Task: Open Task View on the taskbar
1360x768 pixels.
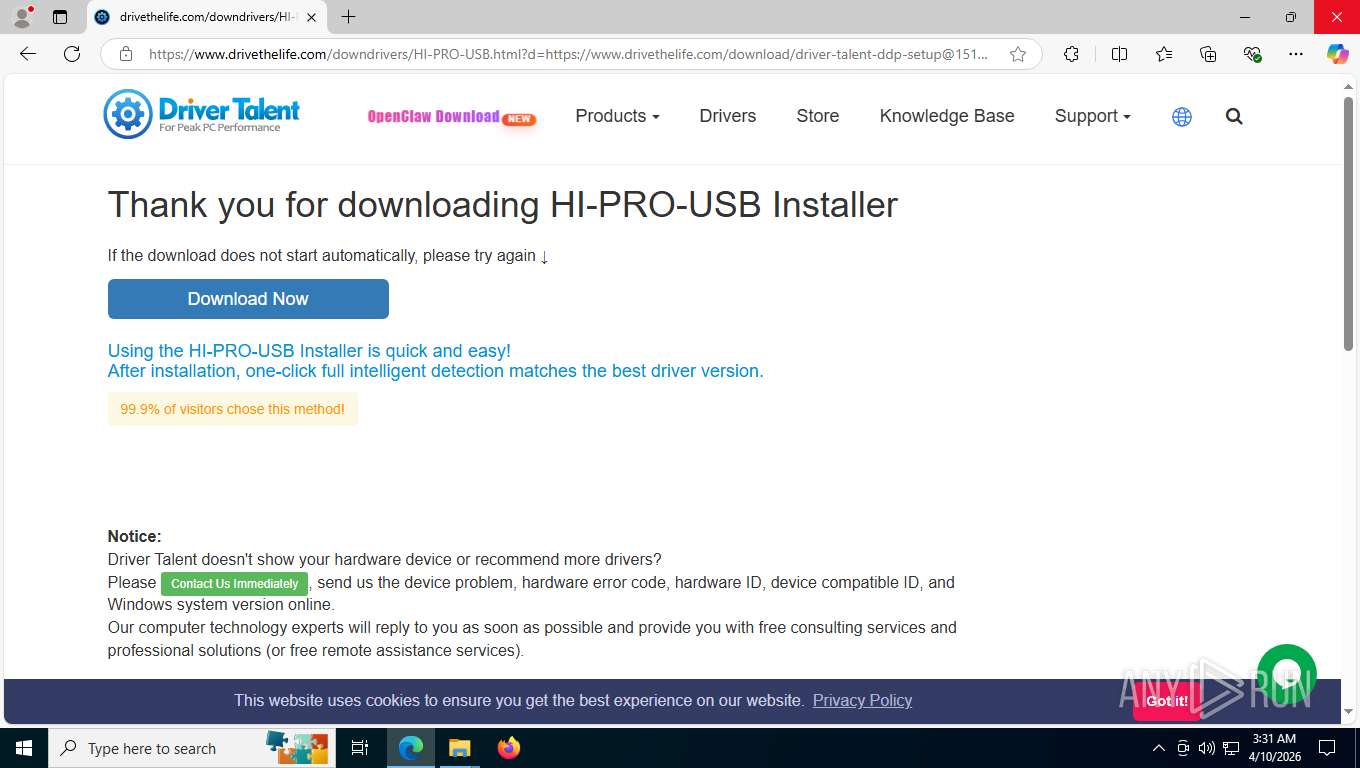Action: [360, 748]
